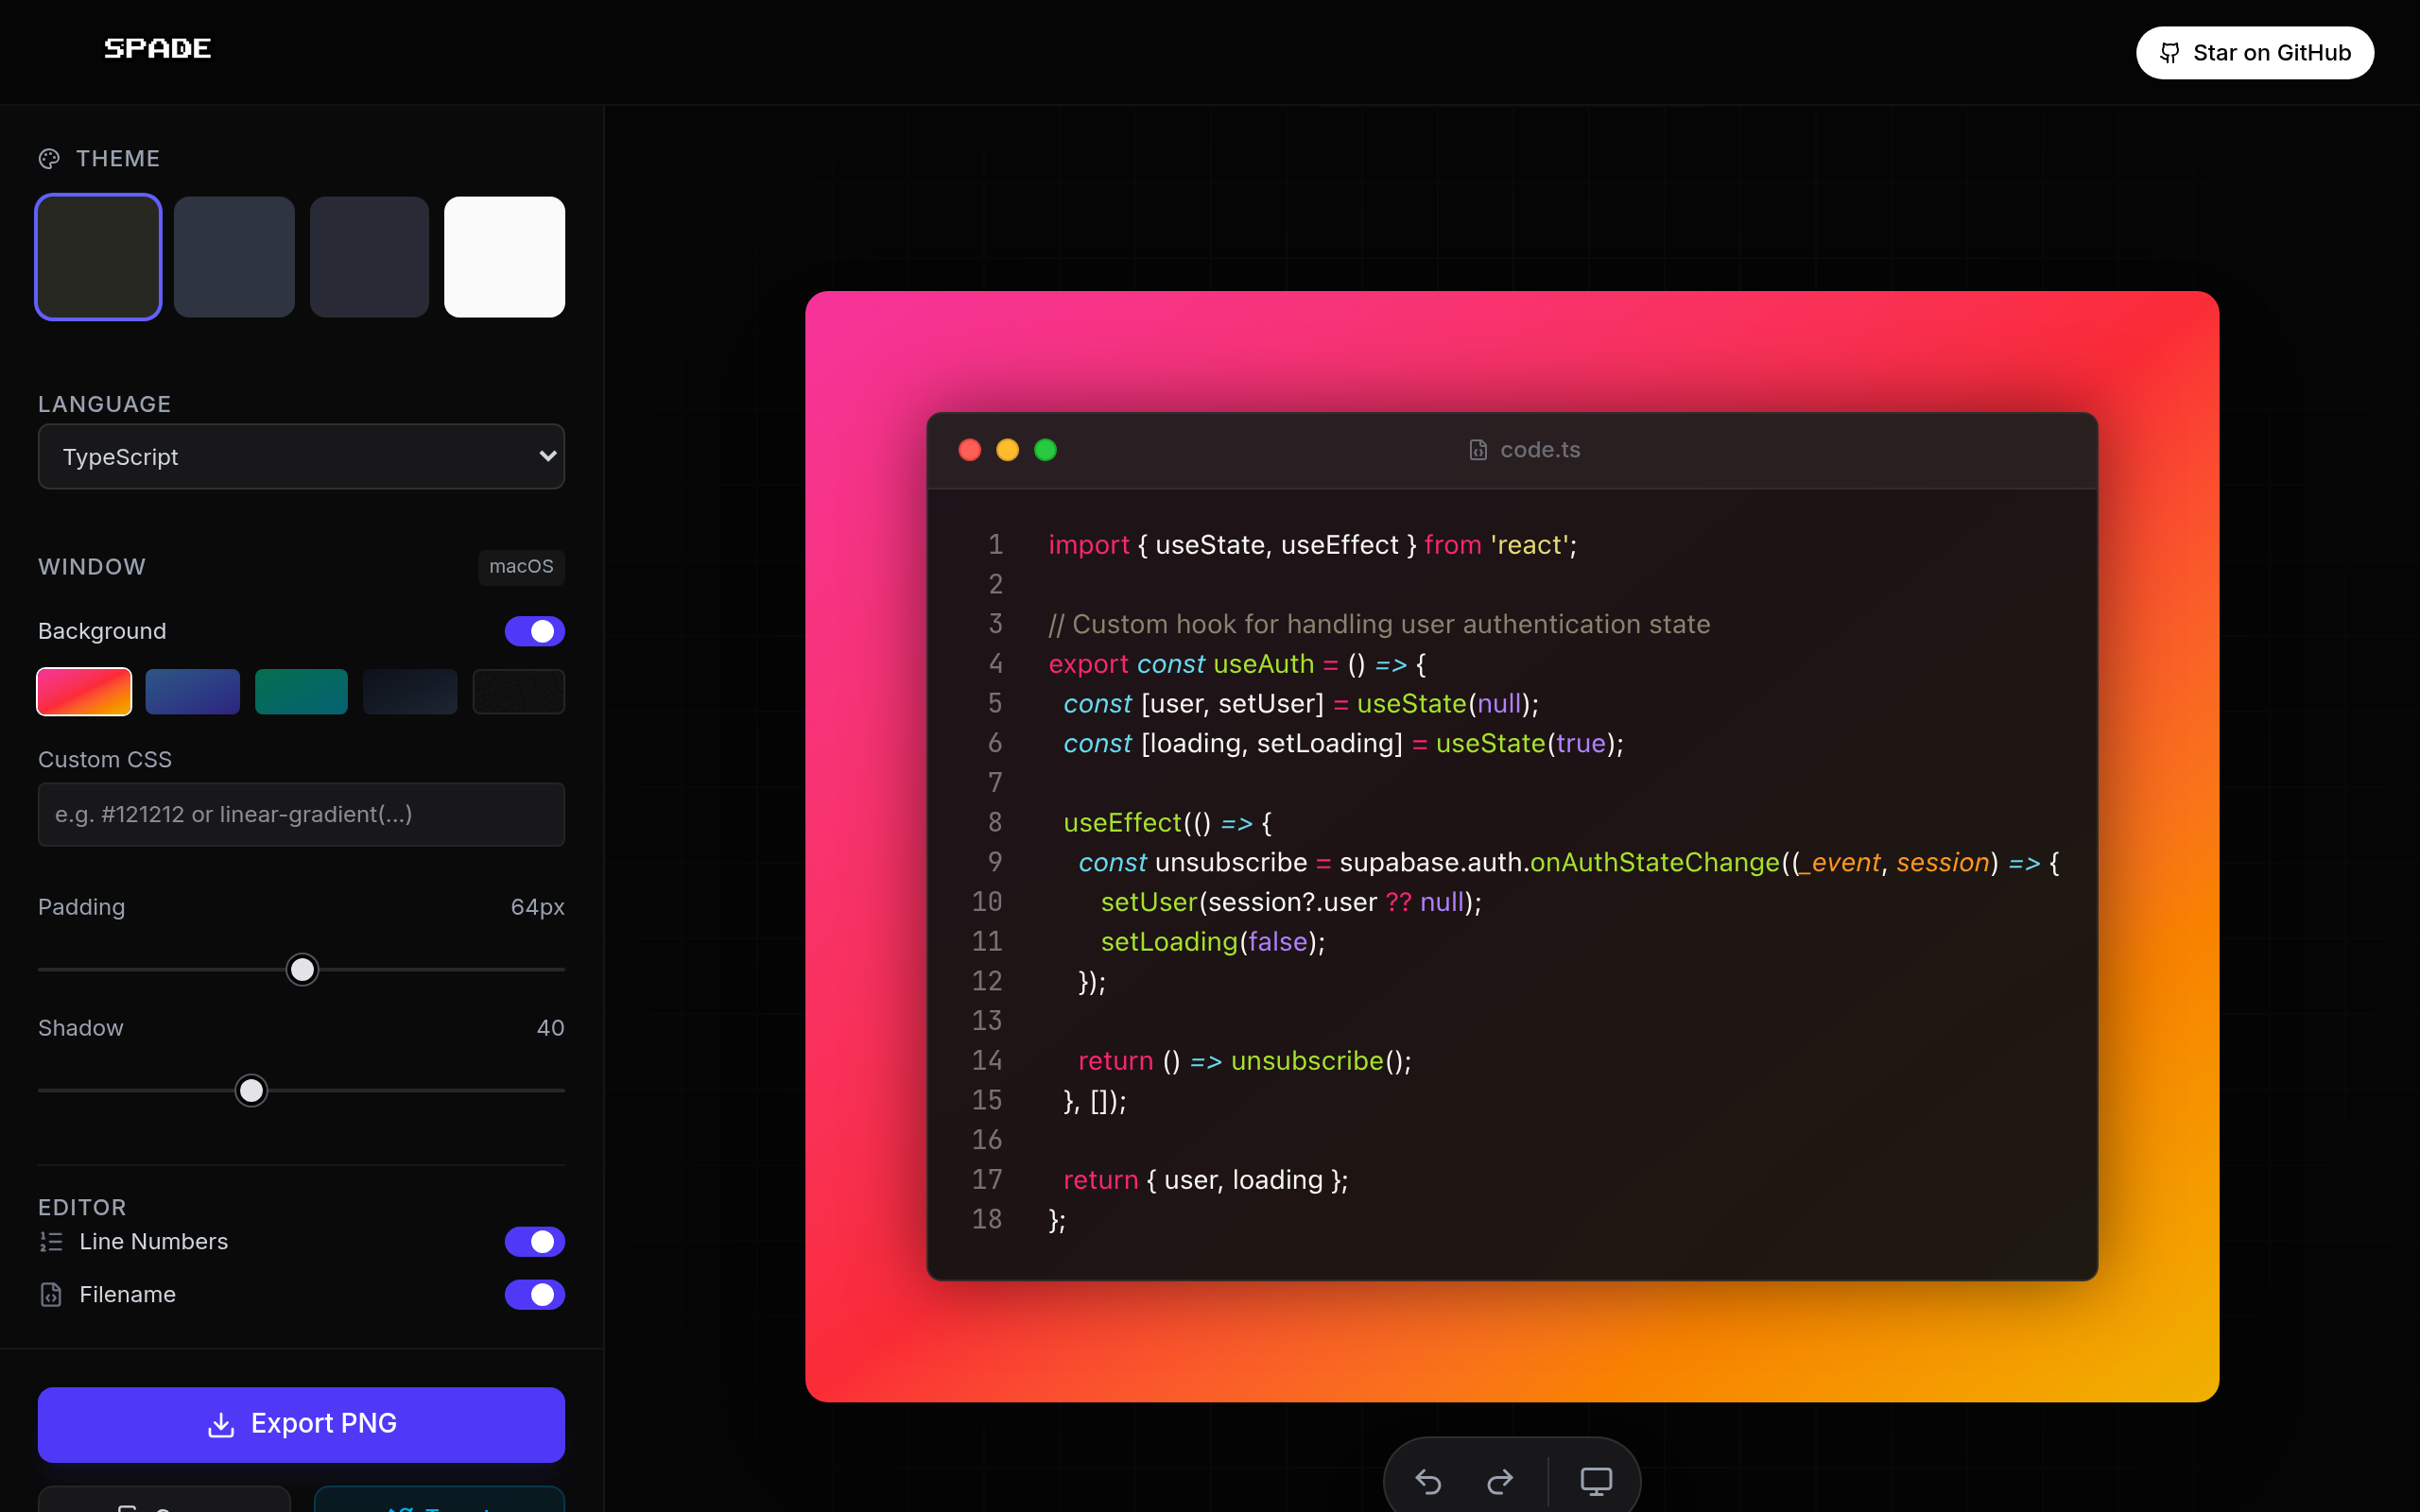Click the file icon beside code.ts
Image resolution: width=2420 pixels, height=1512 pixels.
point(1478,450)
